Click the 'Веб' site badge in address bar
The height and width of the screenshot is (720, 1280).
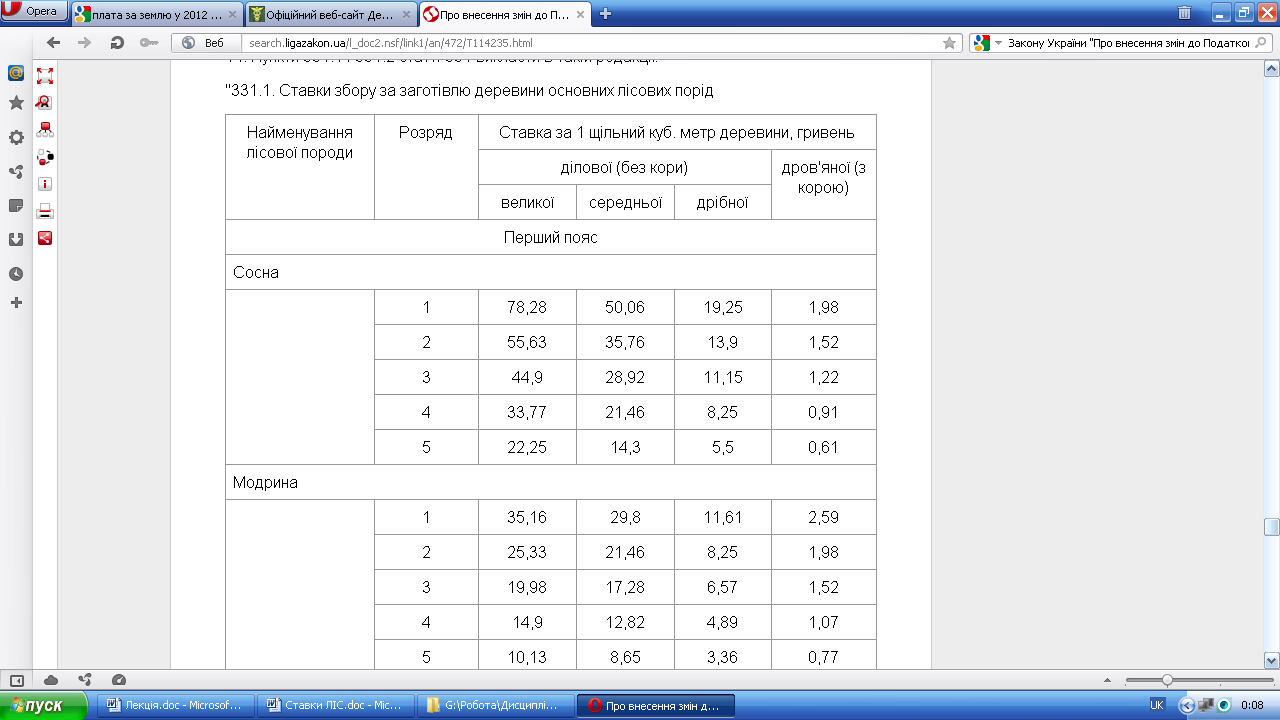point(206,43)
